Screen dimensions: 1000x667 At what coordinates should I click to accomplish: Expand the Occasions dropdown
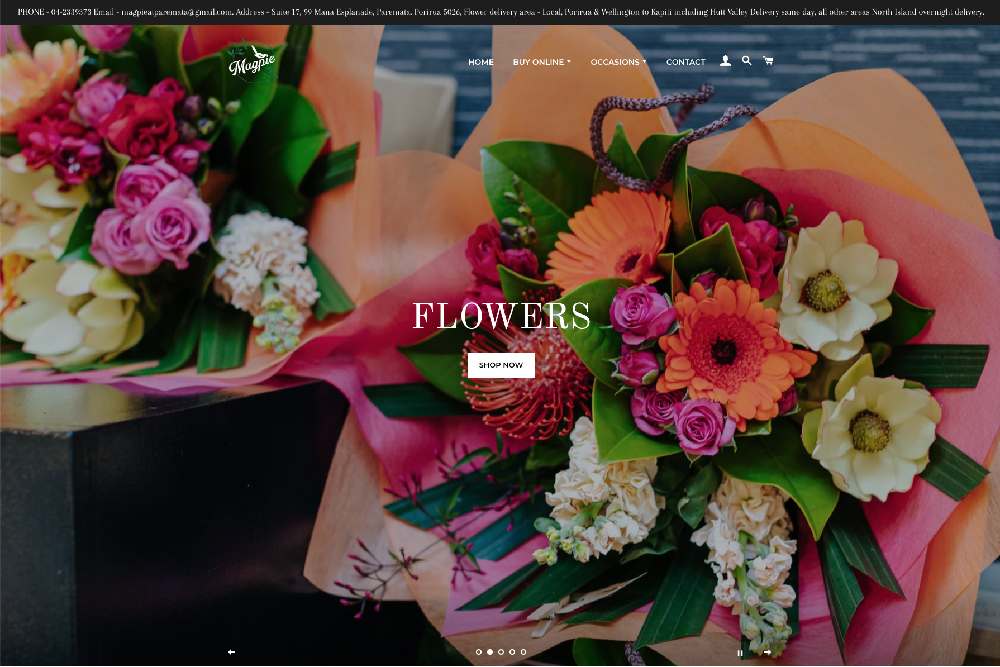click(618, 62)
